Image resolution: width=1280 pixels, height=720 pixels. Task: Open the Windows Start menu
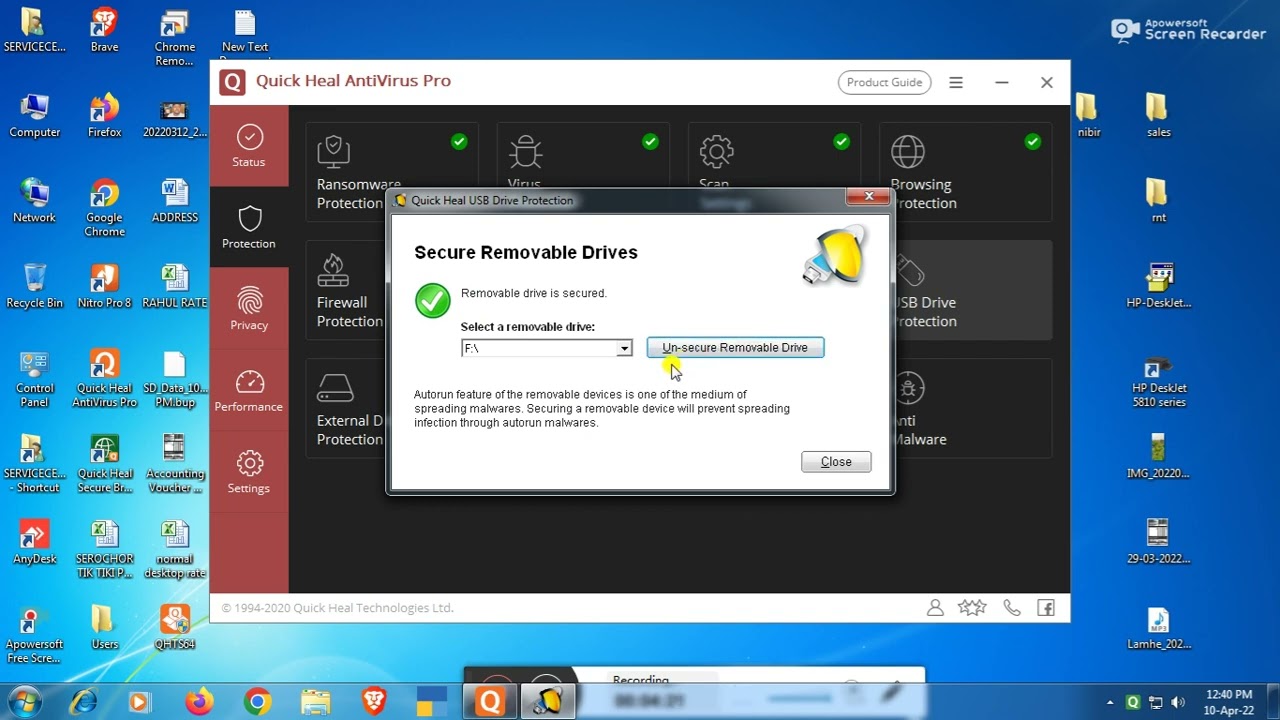(24, 701)
